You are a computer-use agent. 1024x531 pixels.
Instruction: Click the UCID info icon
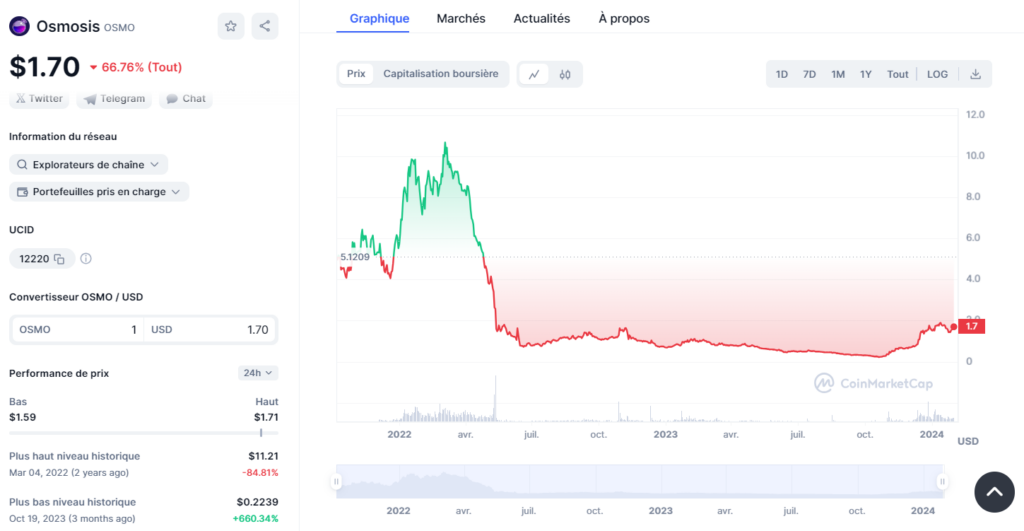coord(86,259)
